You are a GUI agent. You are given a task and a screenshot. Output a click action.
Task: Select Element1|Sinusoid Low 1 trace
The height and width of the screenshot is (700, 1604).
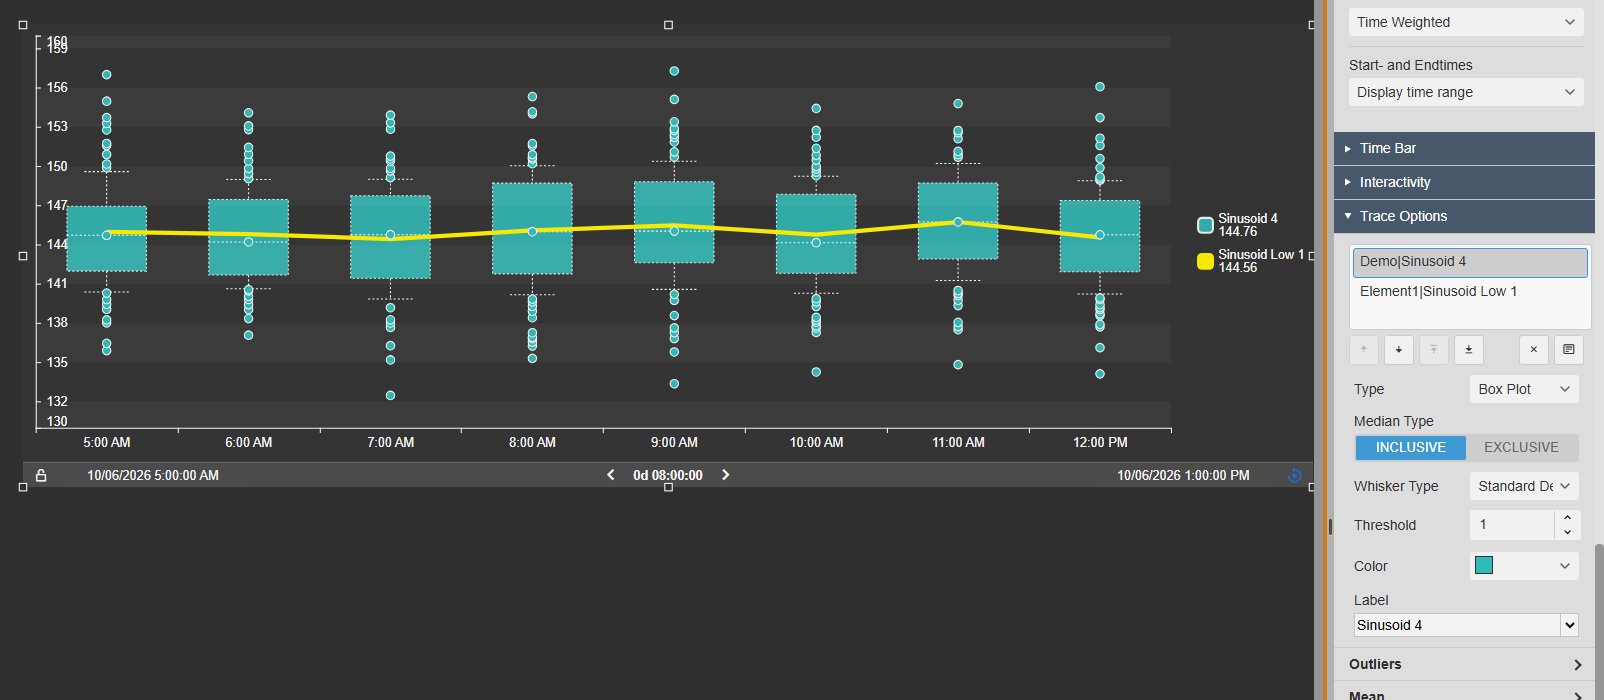1470,292
